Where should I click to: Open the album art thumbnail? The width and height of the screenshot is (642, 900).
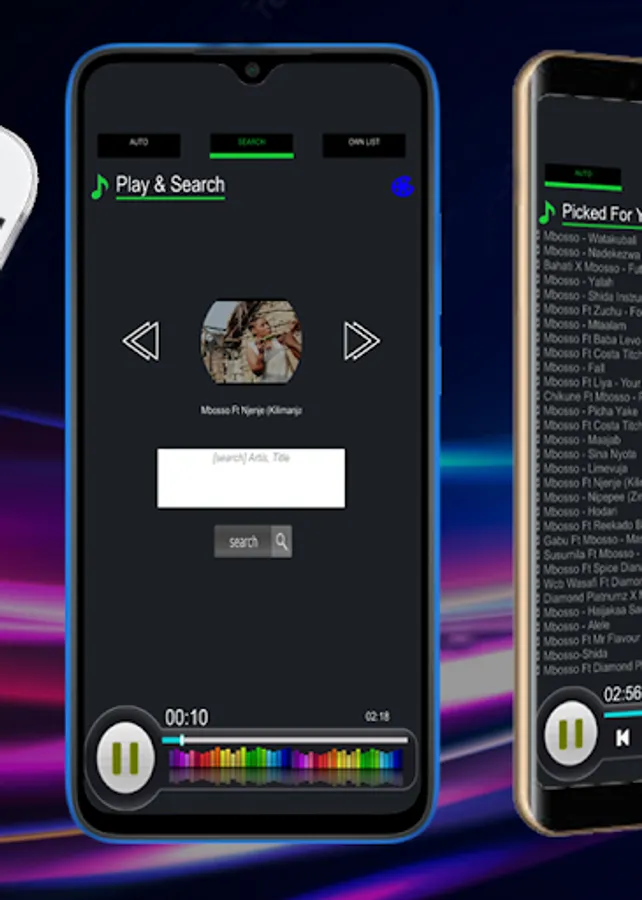point(251,342)
